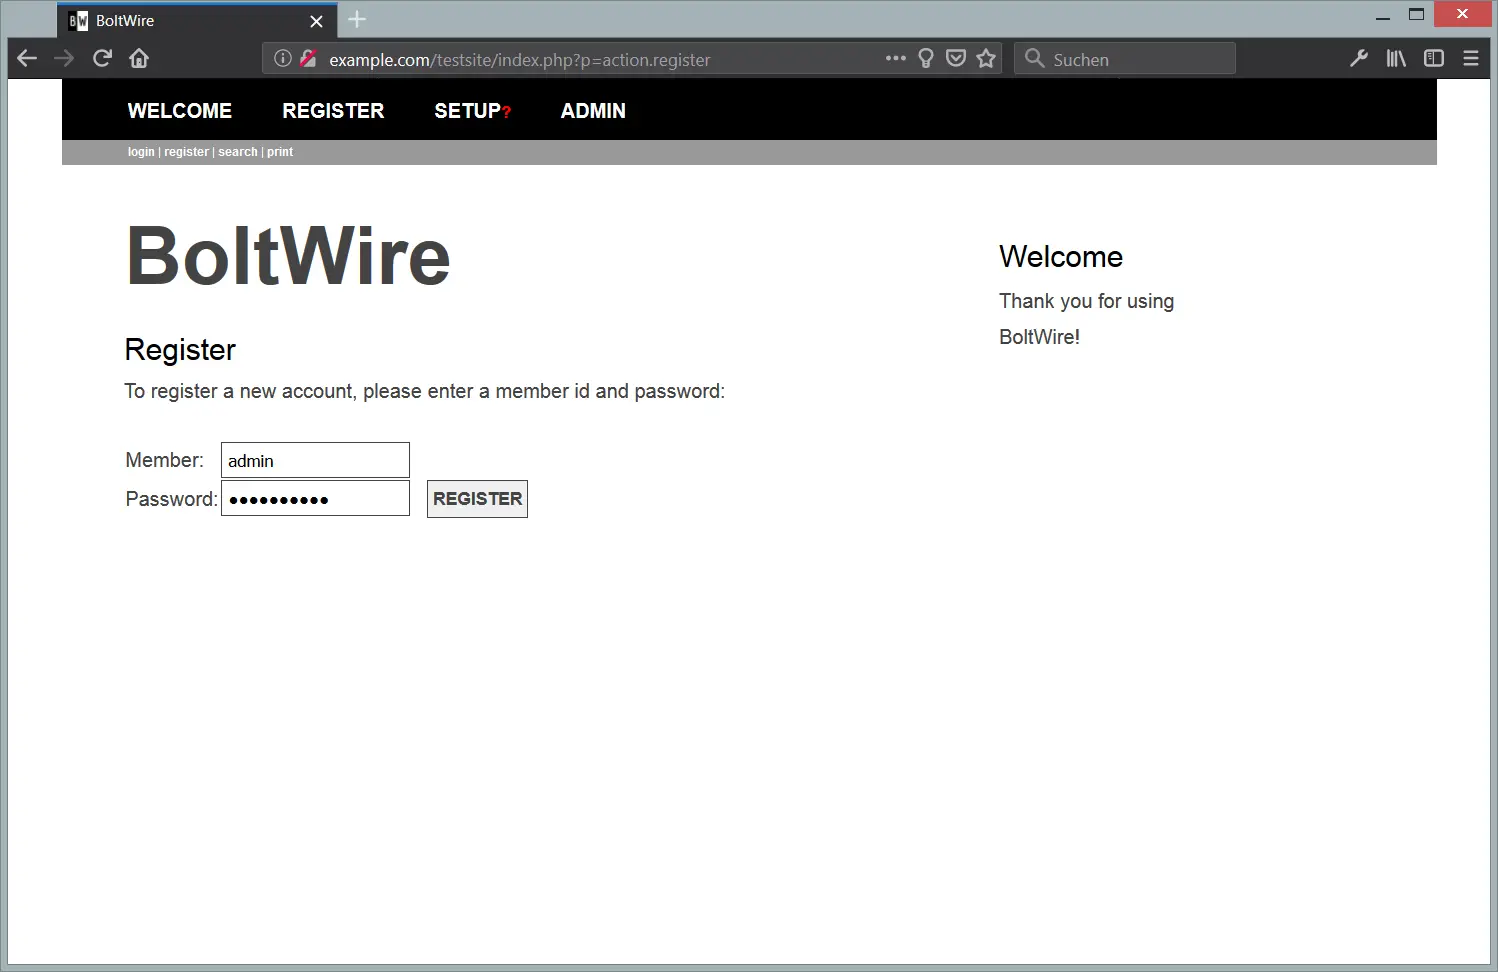
Task: Click the red question mark beside SETUP
Action: pos(507,113)
